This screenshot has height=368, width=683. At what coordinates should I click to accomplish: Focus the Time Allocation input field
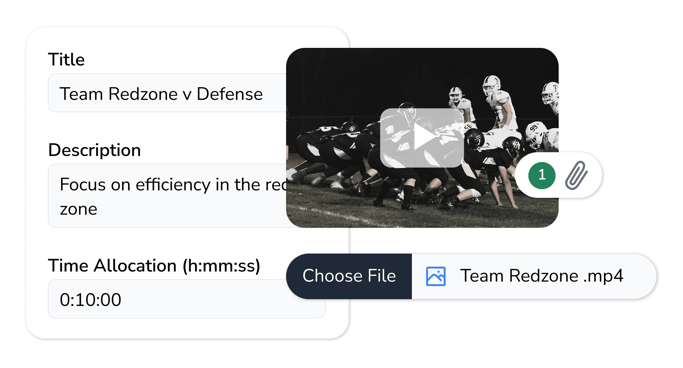(x=186, y=299)
